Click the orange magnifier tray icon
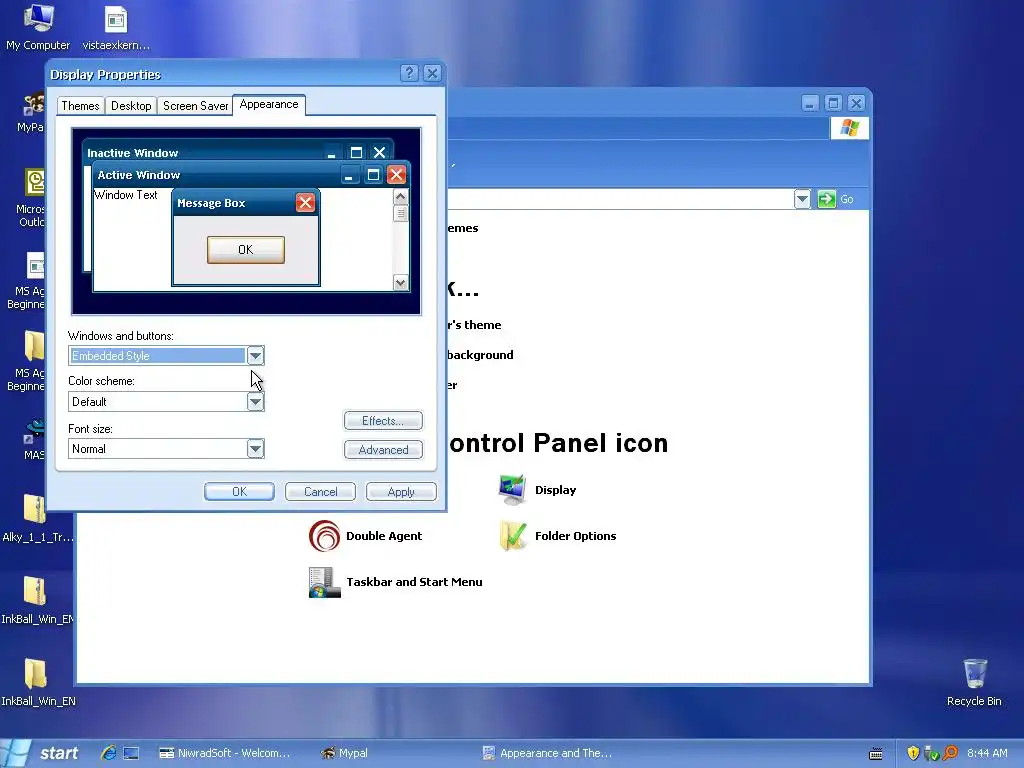Image resolution: width=1024 pixels, height=768 pixels. 950,753
